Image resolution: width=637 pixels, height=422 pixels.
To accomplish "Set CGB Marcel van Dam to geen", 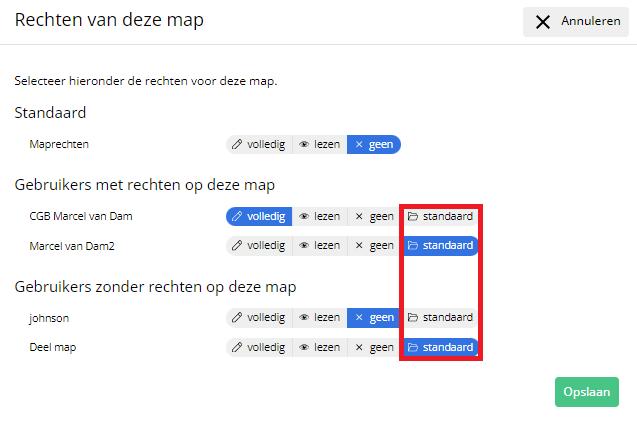I will [374, 216].
